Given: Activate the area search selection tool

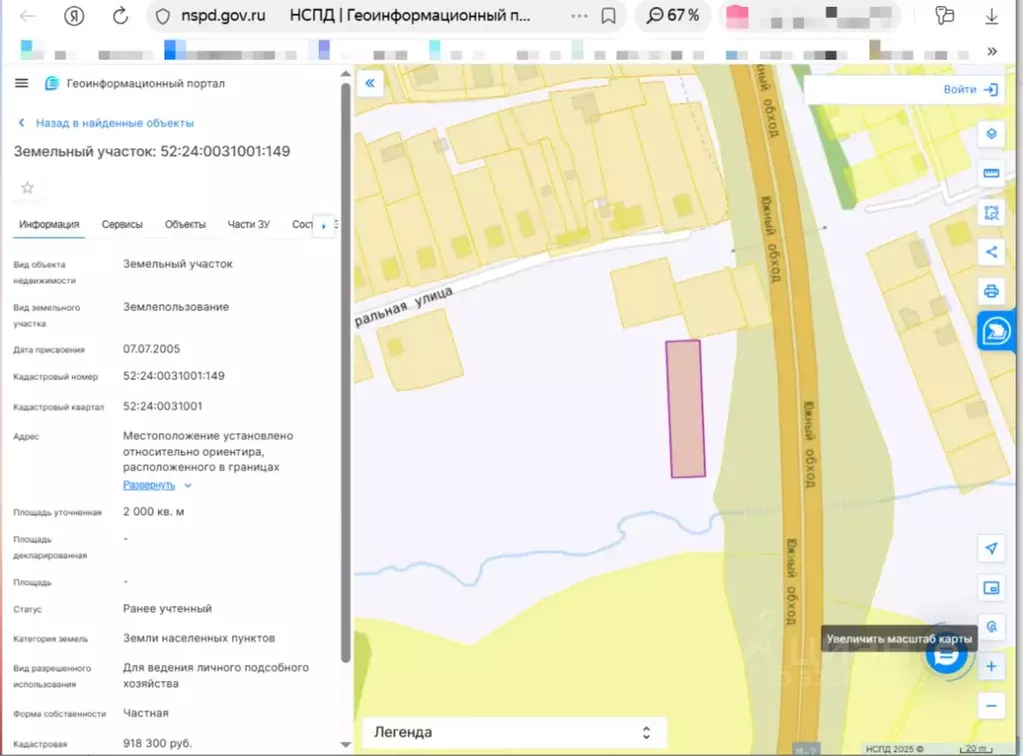Looking at the screenshot, I should pos(991,212).
